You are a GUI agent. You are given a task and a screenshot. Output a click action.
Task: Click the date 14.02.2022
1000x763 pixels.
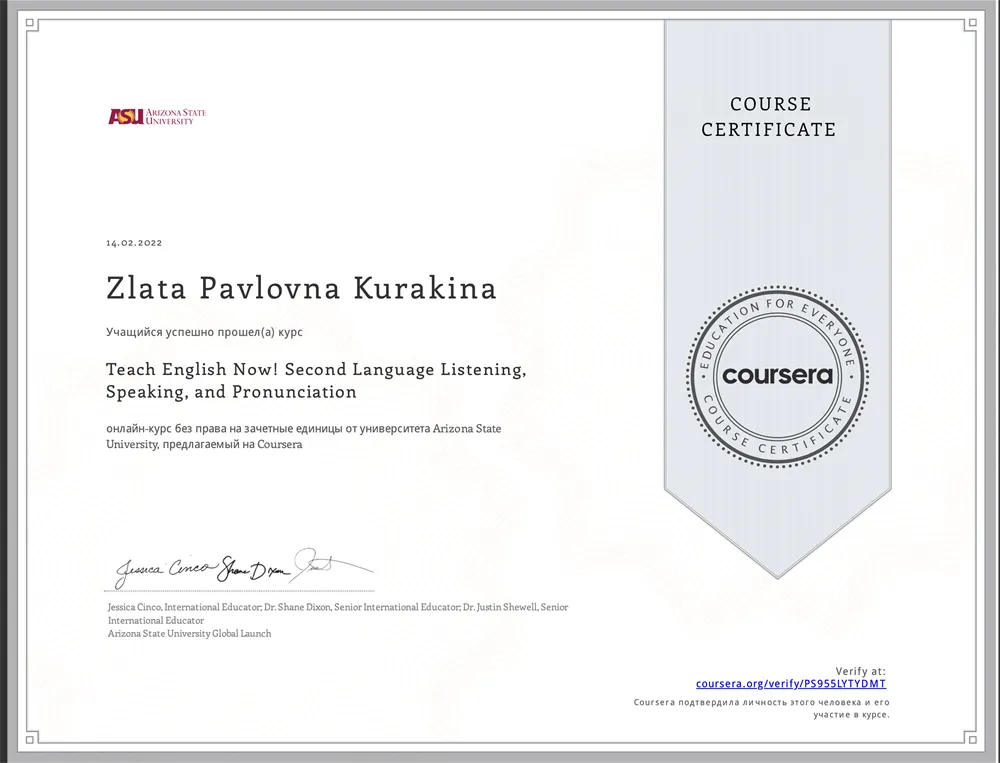click(x=134, y=242)
